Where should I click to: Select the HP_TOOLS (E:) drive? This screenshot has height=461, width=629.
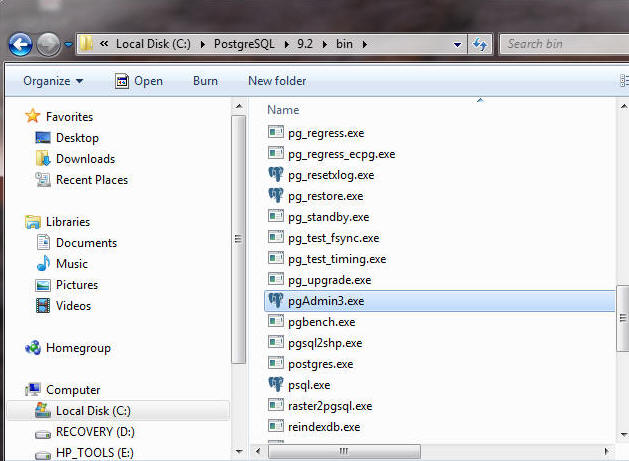(95, 453)
